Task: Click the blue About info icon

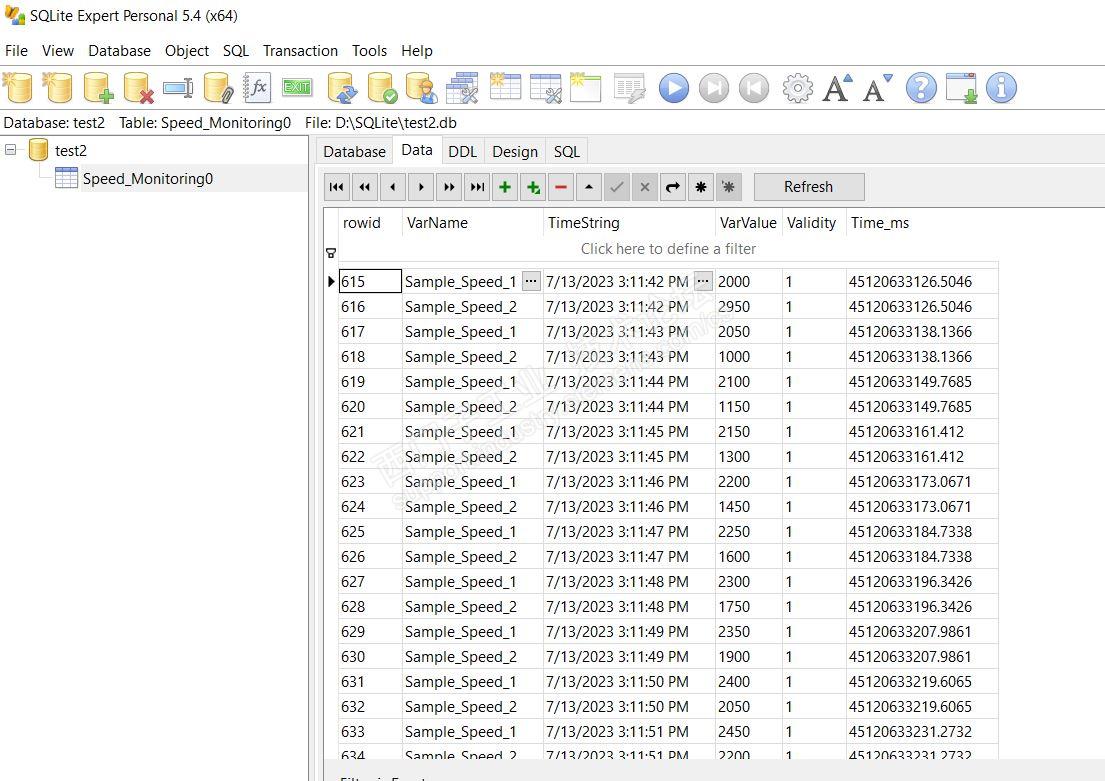Action: (x=1001, y=88)
